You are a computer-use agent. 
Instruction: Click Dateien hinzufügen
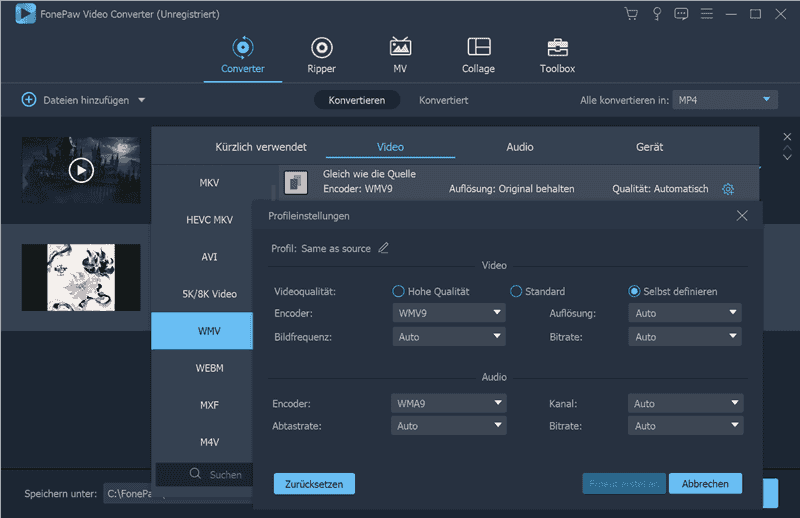[86, 100]
